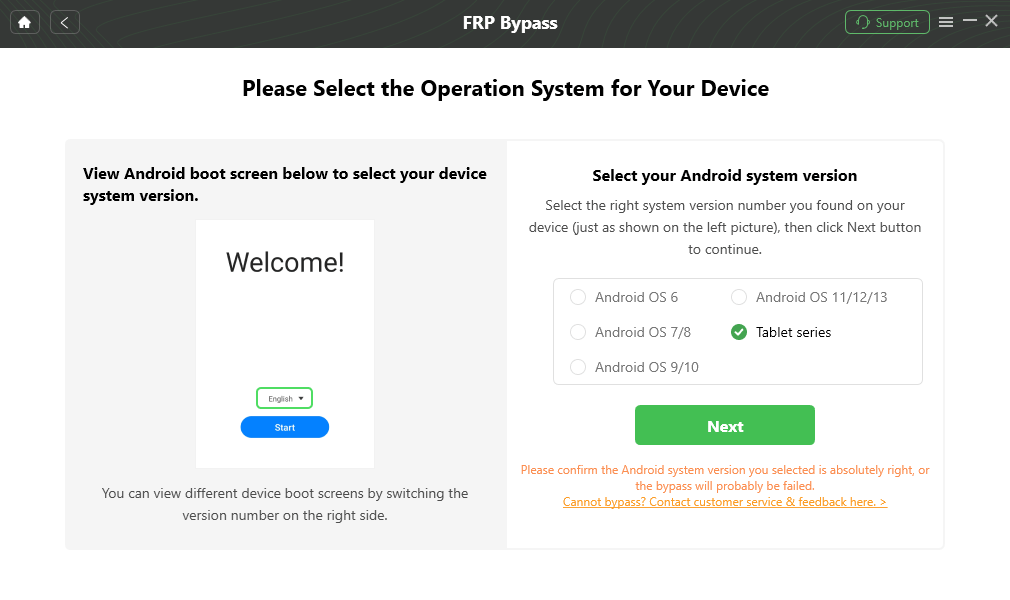Pick the Android OS 11/12/13 option

click(739, 297)
